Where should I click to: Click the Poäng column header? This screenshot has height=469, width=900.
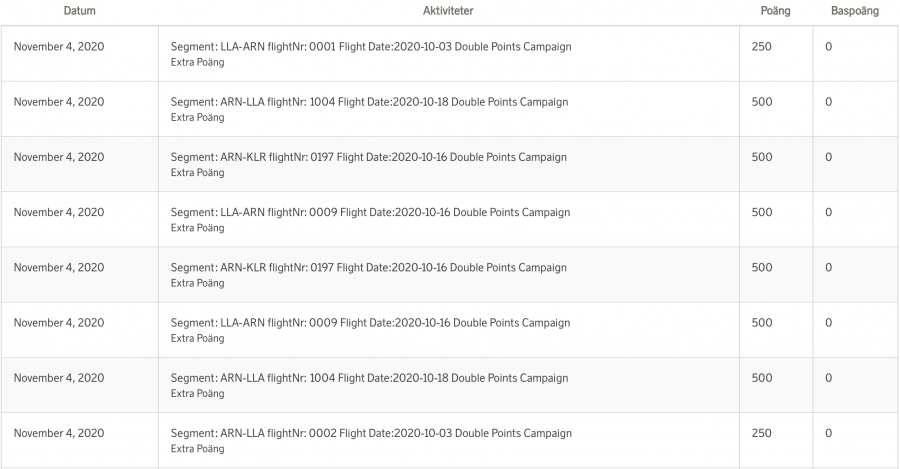(x=775, y=11)
